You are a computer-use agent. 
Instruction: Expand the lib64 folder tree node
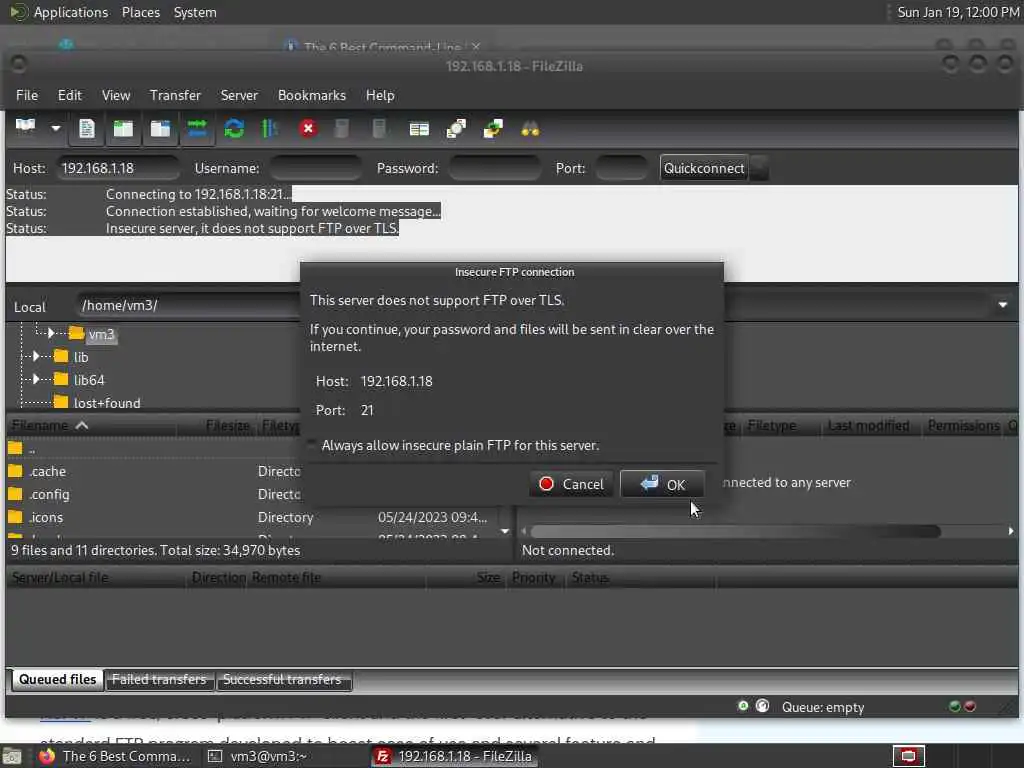36,379
